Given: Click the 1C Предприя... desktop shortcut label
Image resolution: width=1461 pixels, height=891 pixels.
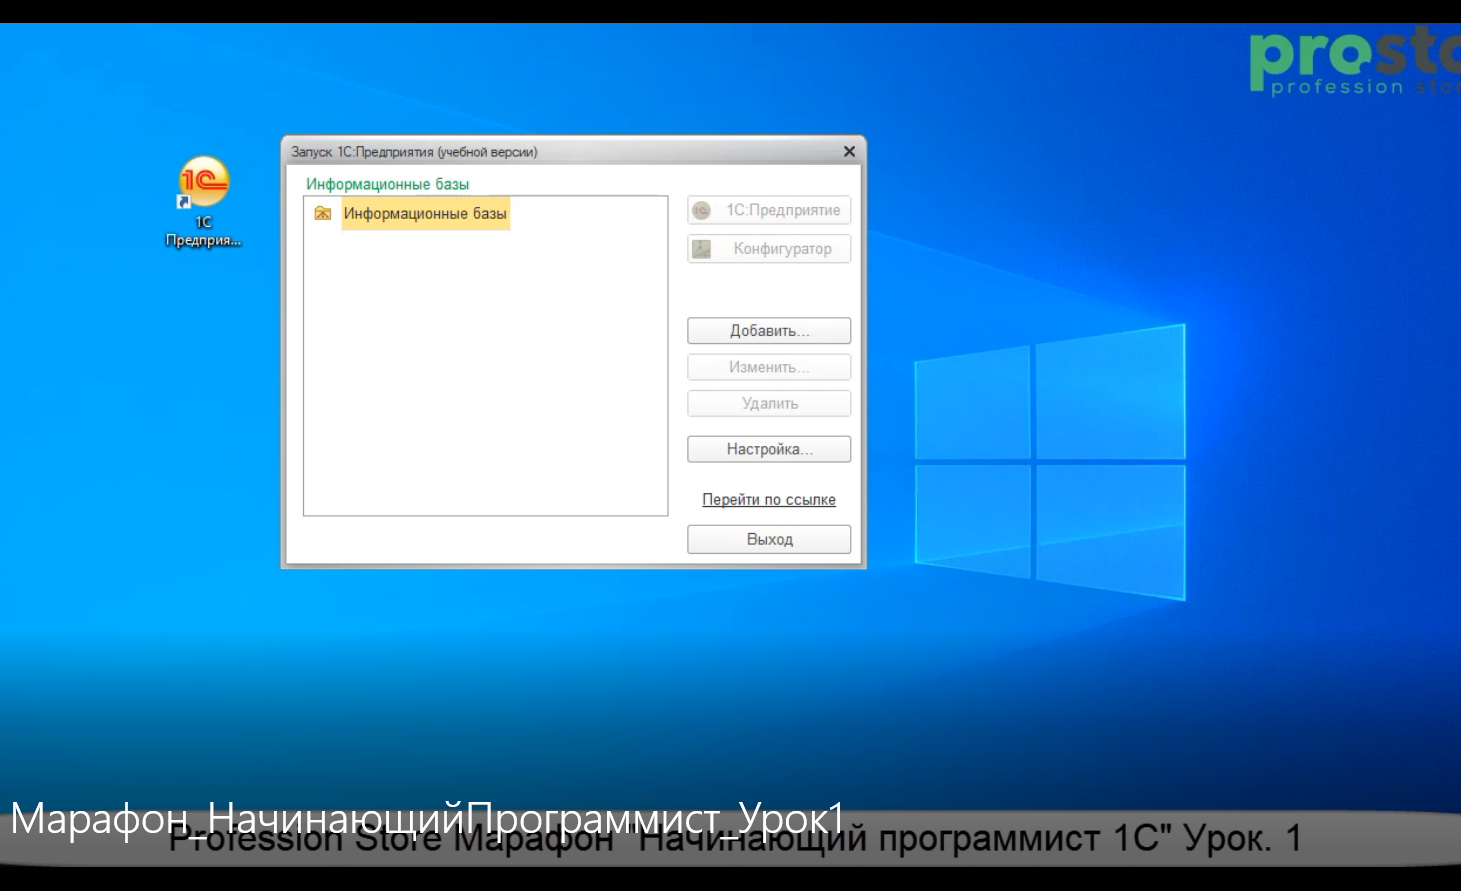Looking at the screenshot, I should [203, 232].
